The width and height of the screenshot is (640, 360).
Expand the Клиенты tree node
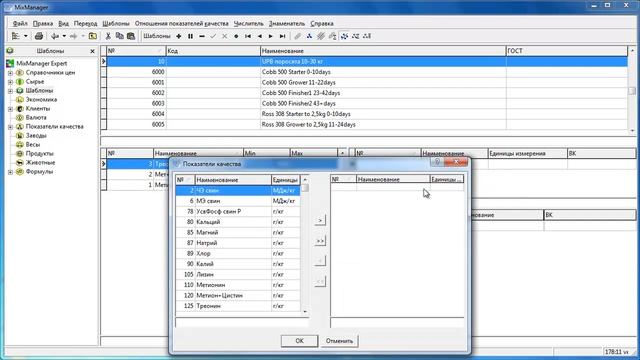pos(10,109)
